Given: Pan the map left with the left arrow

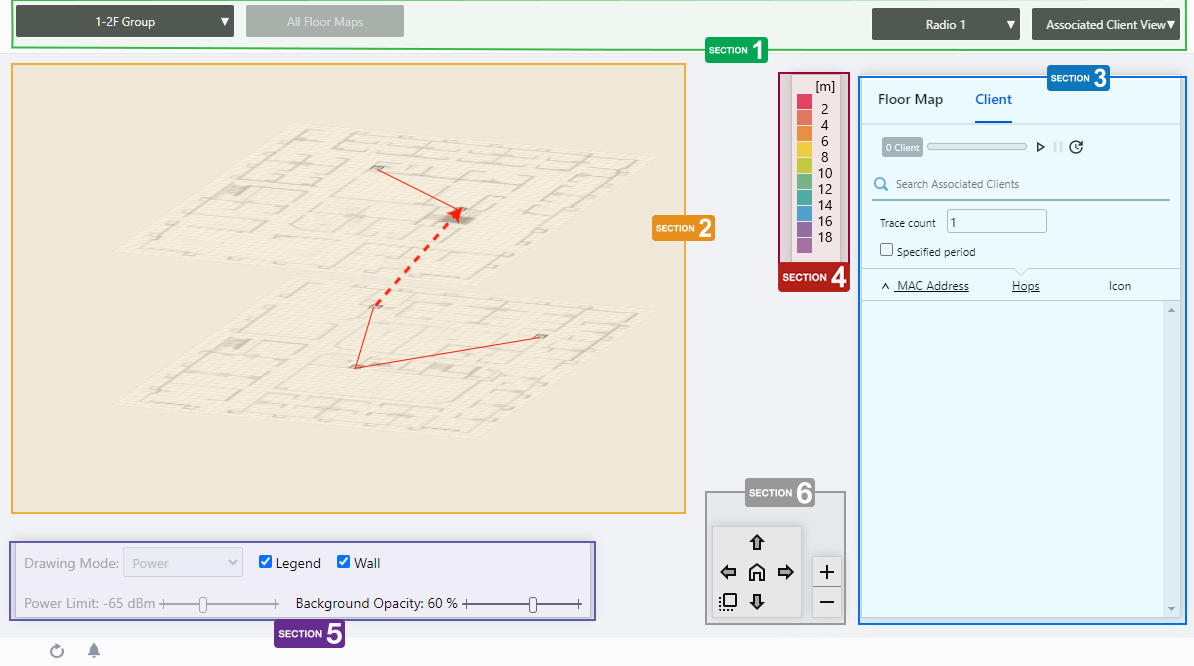Looking at the screenshot, I should point(728,573).
